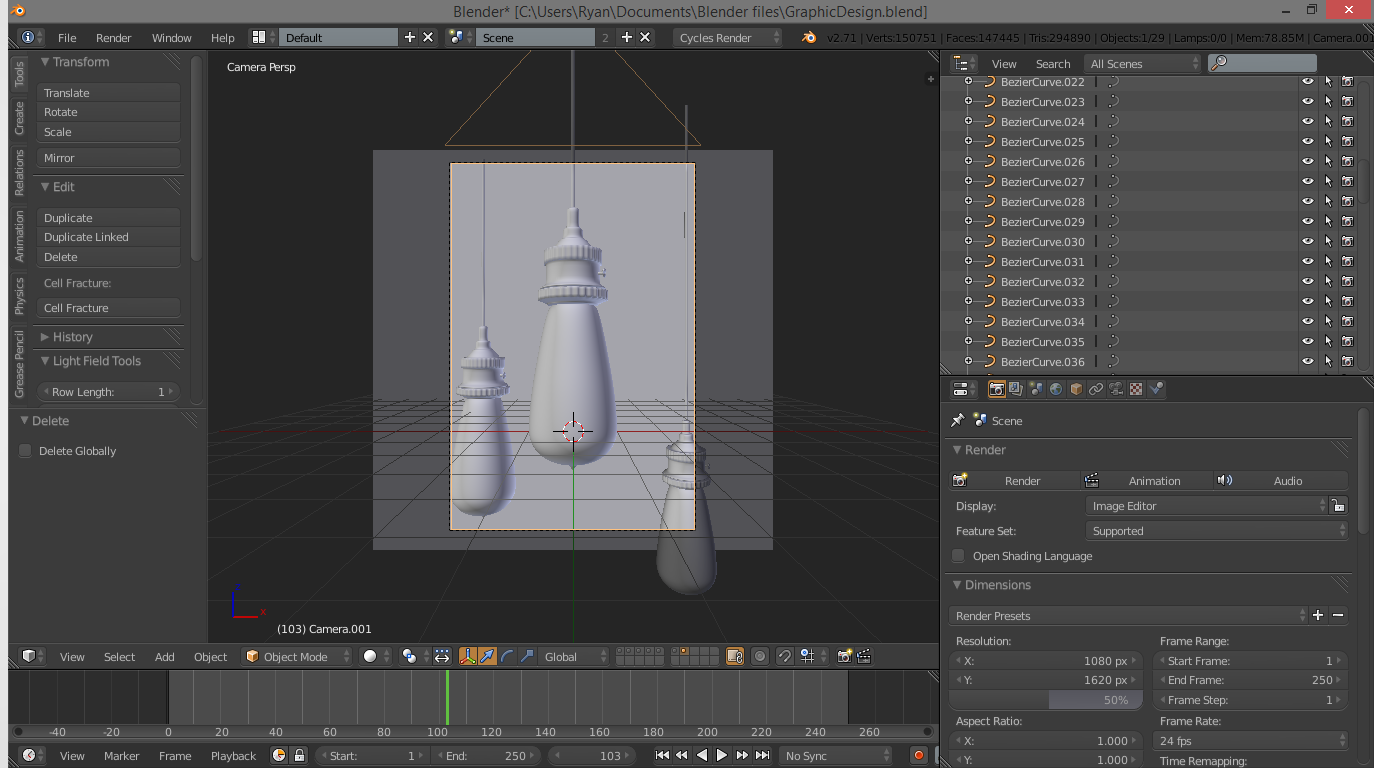Hide BezierCurve.022 with eye icon
1374x768 pixels.
tap(1307, 82)
